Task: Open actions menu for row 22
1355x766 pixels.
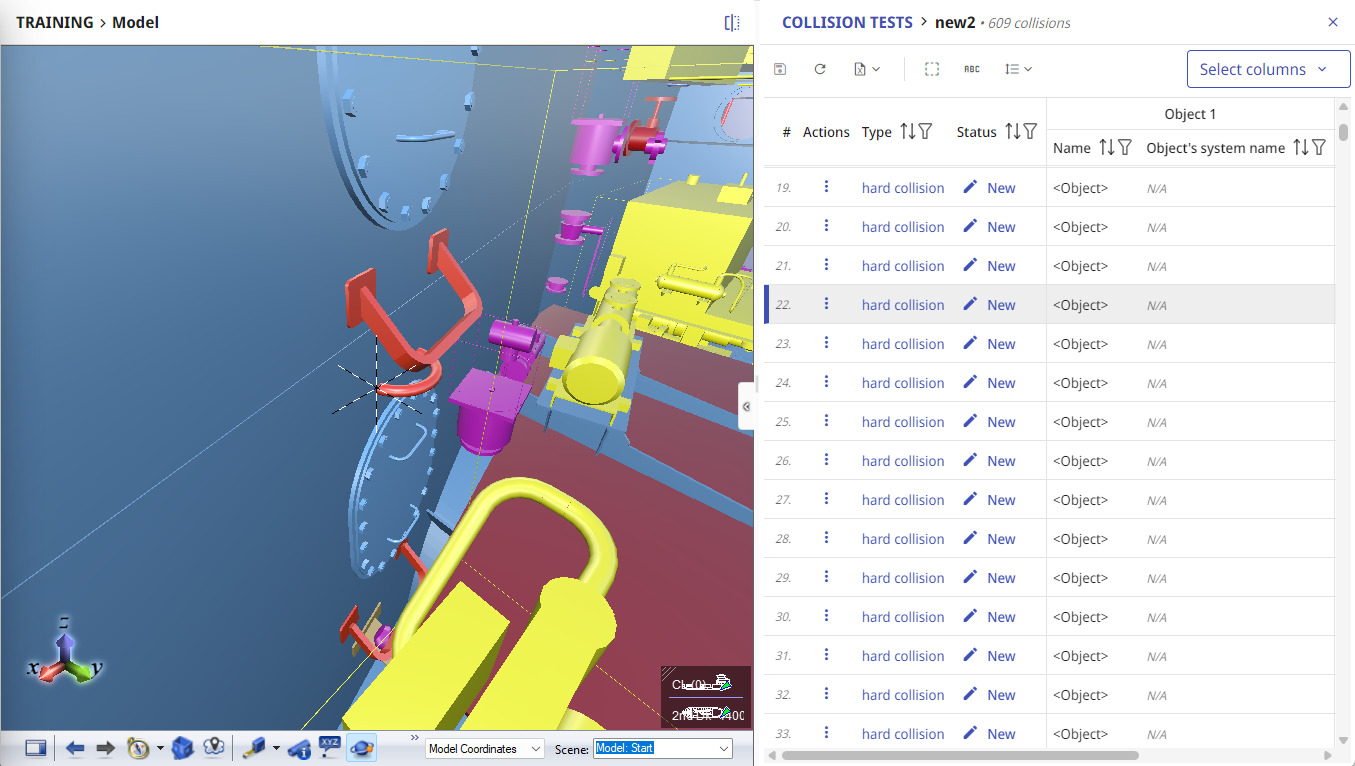Action: 826,304
